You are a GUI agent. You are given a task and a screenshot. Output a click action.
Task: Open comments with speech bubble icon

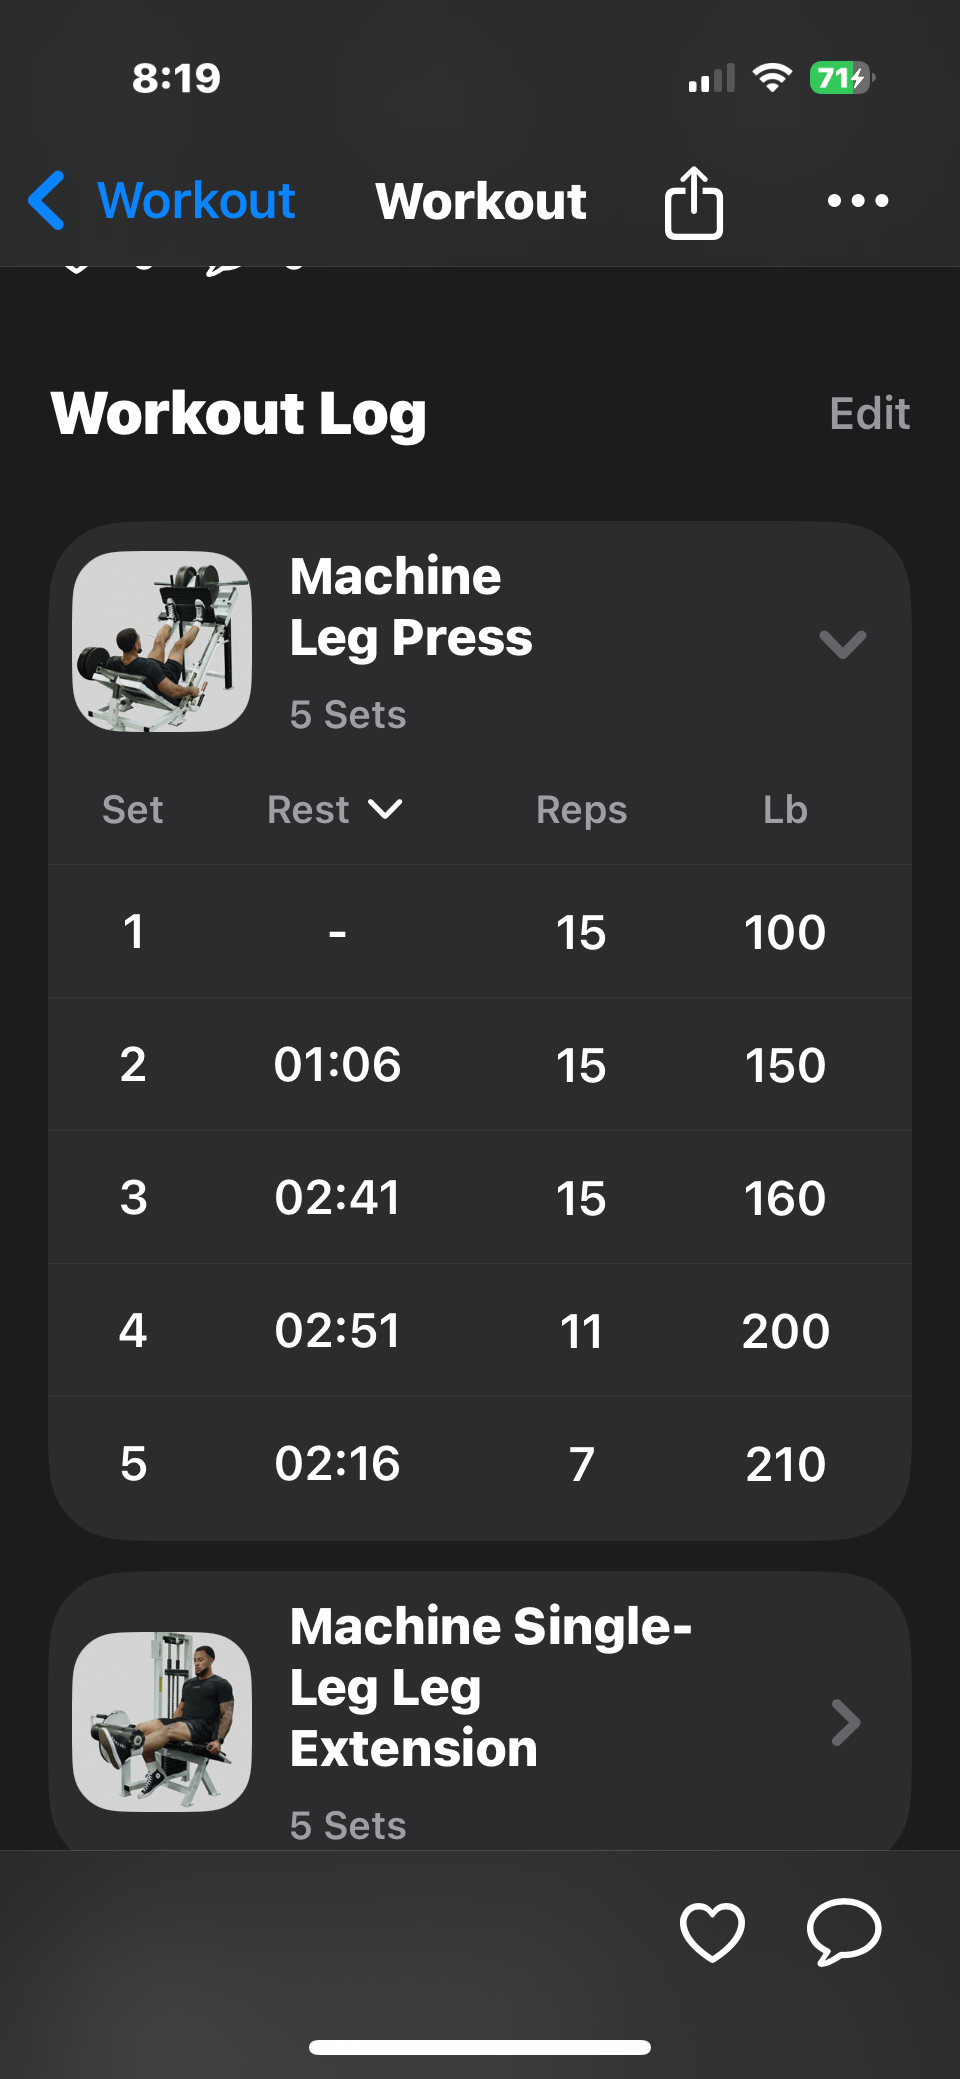(x=844, y=1931)
